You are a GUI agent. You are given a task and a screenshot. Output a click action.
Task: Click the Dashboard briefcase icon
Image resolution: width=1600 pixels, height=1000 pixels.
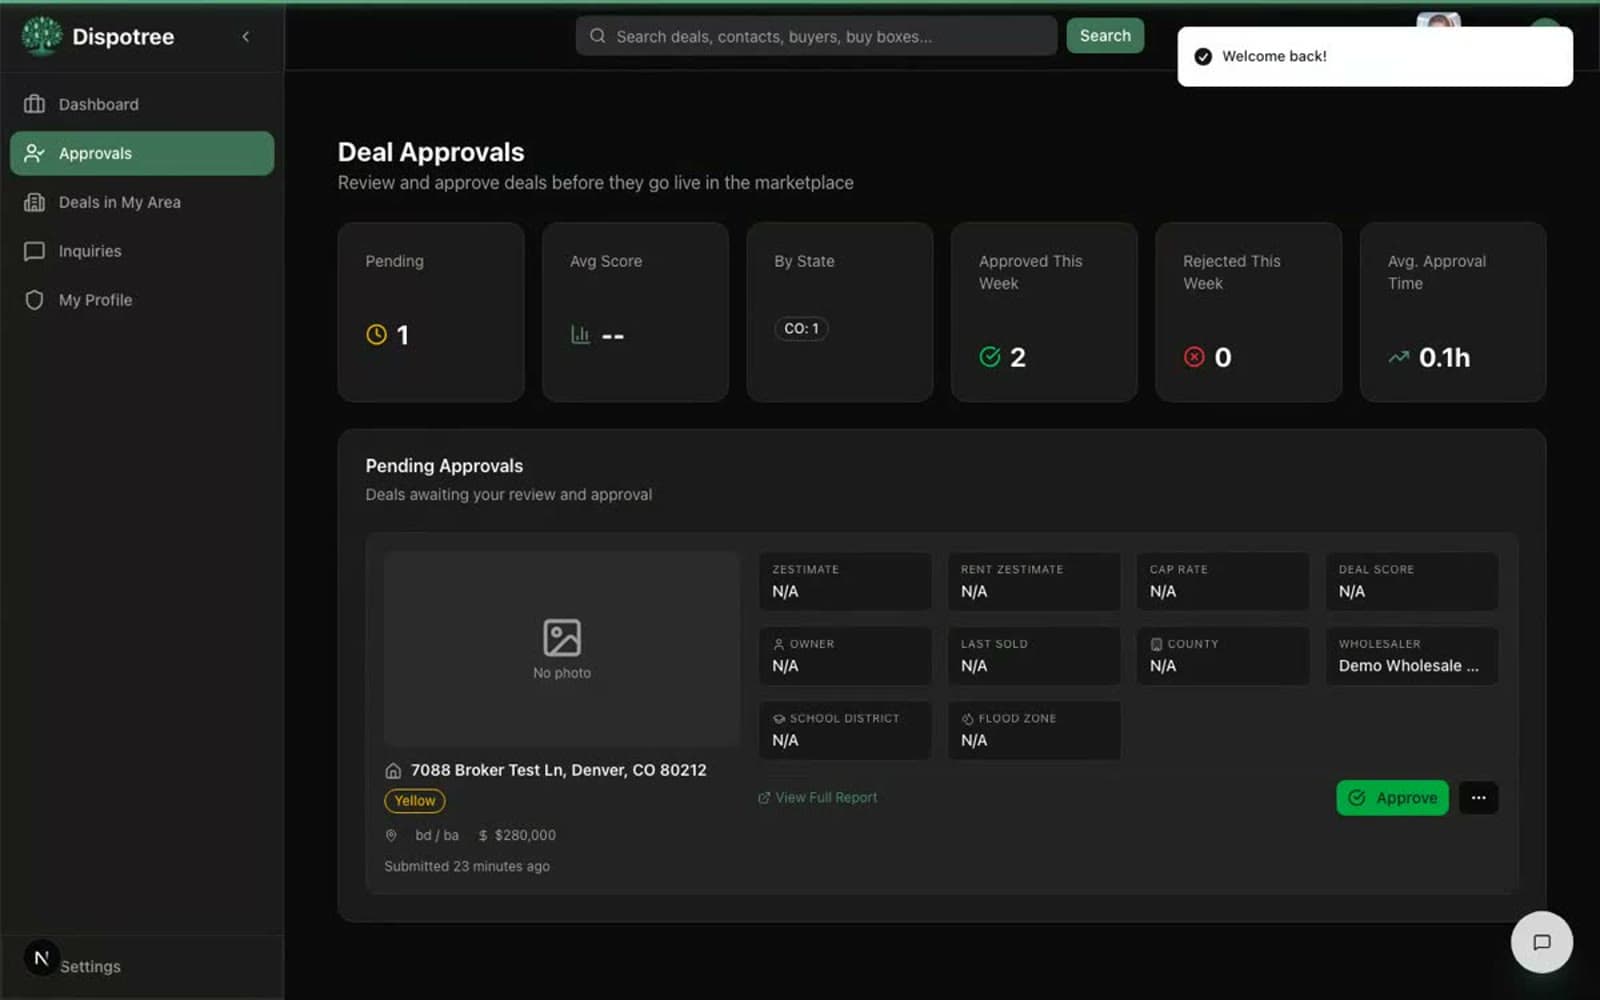34,104
